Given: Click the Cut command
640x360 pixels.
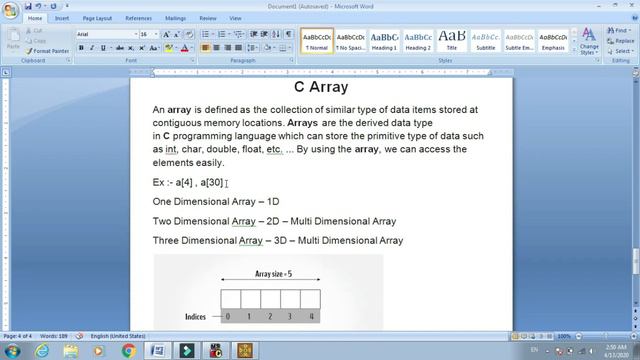Looking at the screenshot, I should [x=34, y=31].
